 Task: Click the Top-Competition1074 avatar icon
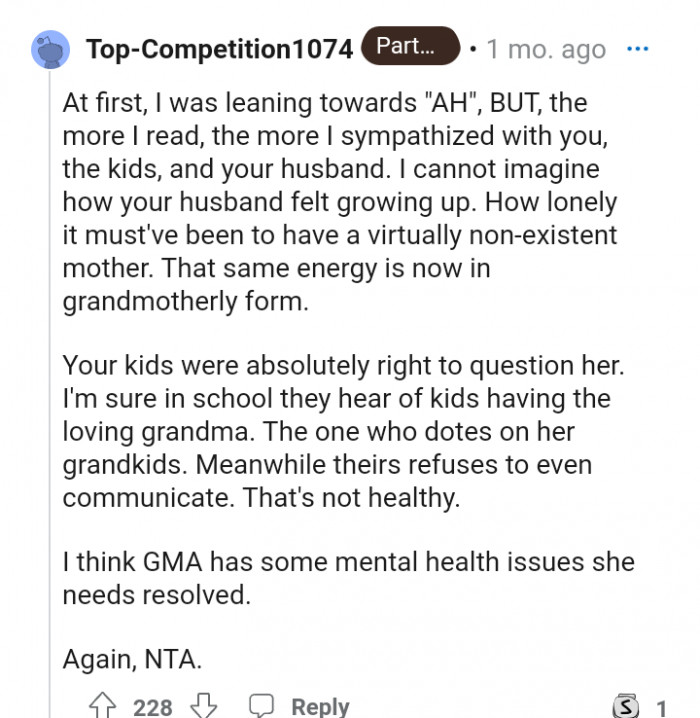[x=51, y=49]
